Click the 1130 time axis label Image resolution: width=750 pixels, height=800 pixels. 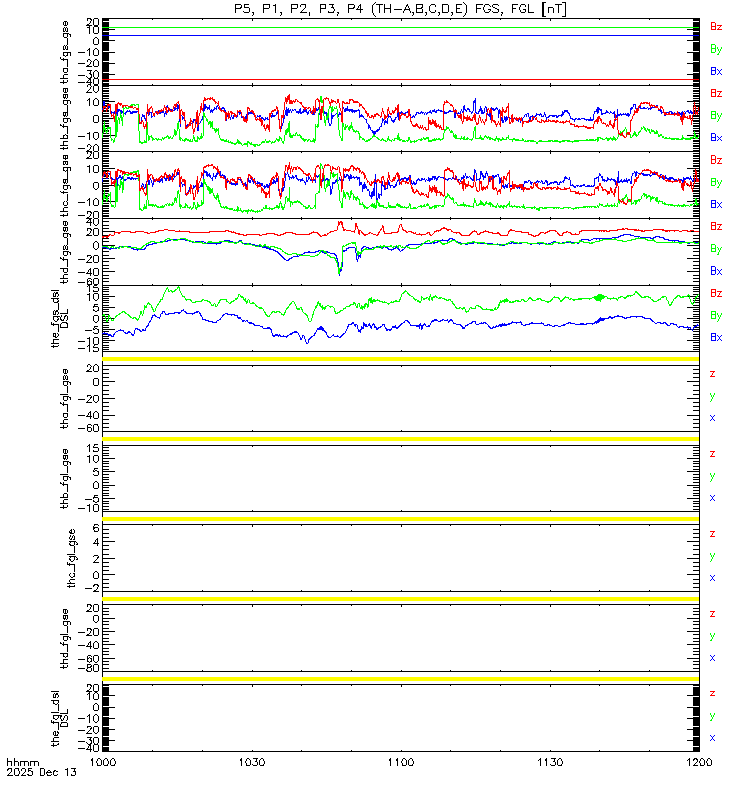(550, 762)
